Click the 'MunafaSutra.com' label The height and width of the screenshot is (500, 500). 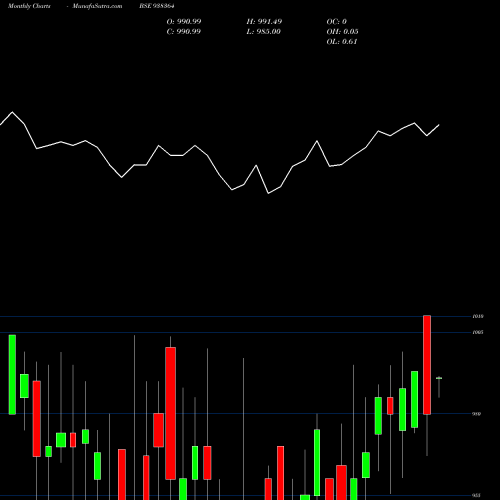pyautogui.click(x=97, y=6)
